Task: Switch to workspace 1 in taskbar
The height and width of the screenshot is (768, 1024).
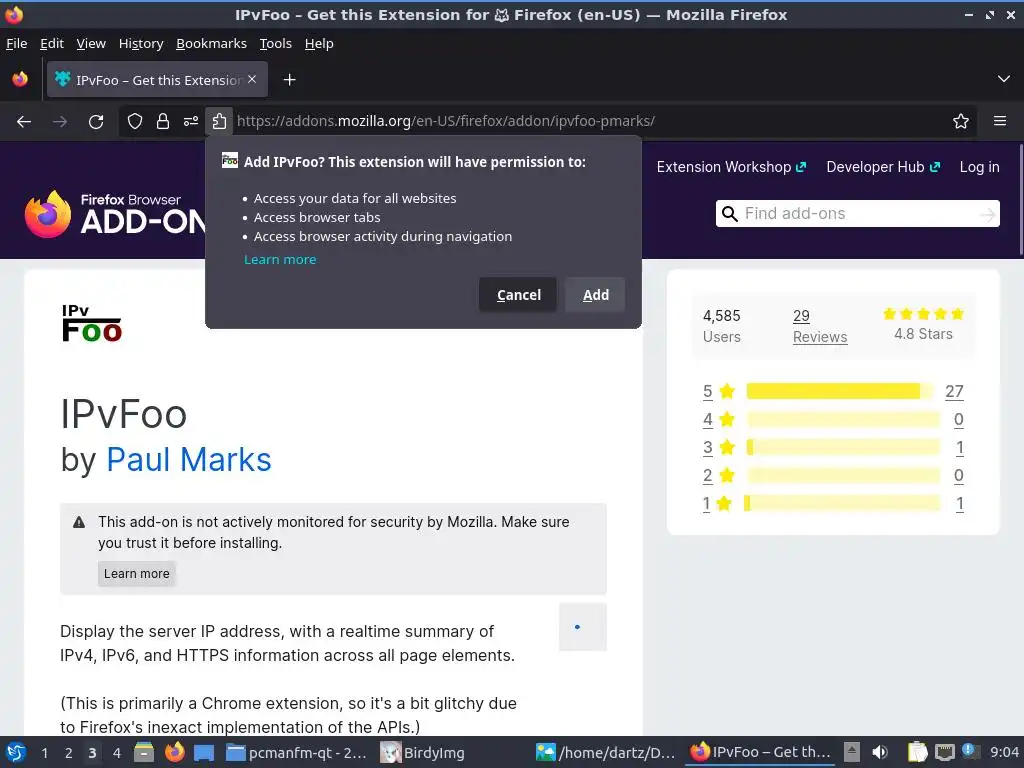Action: click(x=44, y=753)
